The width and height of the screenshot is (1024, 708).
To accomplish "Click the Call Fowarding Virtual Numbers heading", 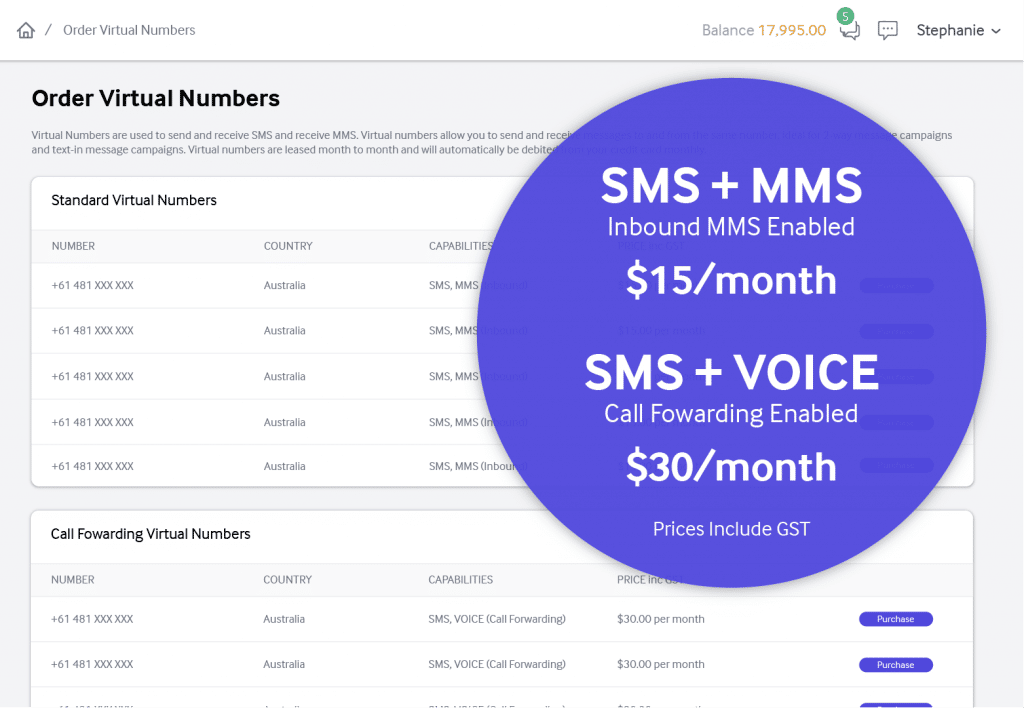I will [150, 534].
